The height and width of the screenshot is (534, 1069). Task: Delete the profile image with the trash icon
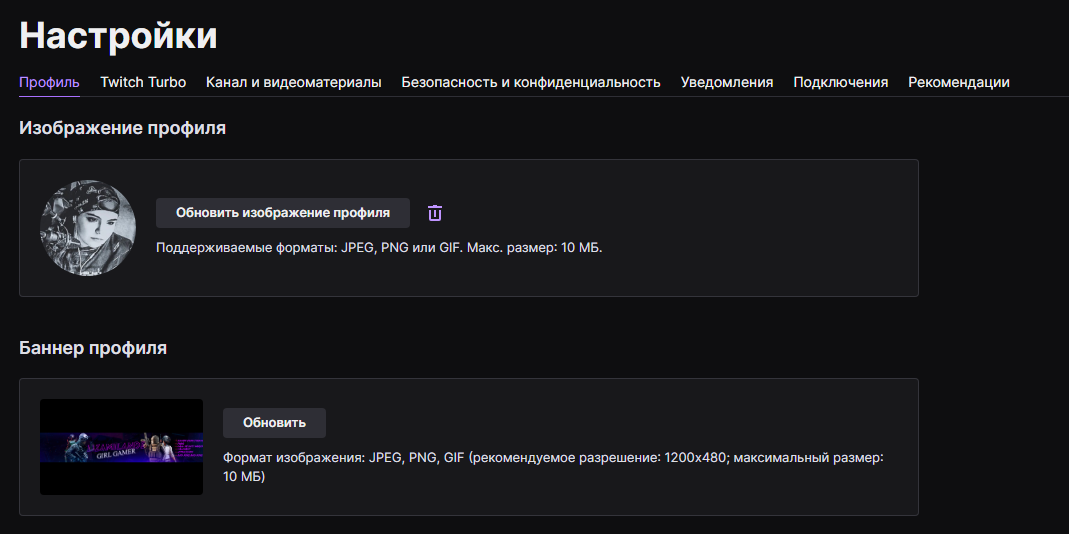[x=435, y=213]
